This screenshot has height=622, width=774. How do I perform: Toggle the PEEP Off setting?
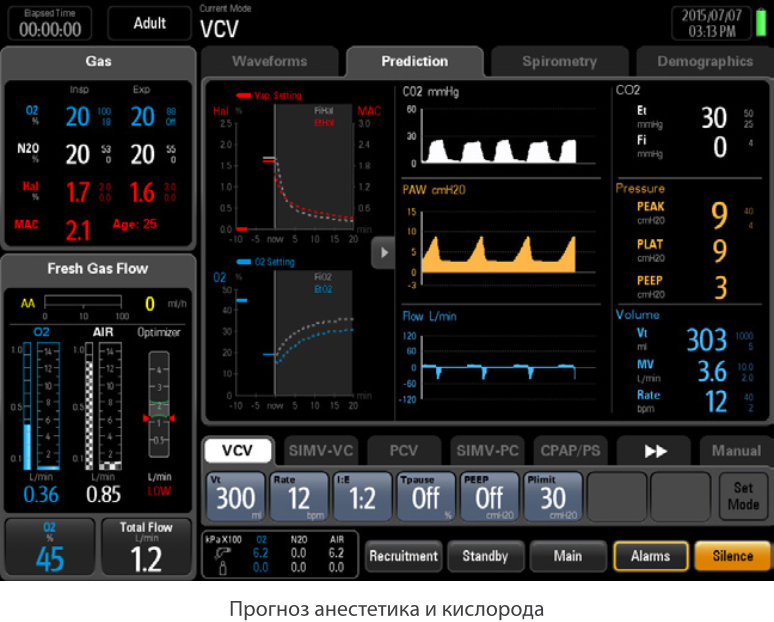tap(489, 496)
